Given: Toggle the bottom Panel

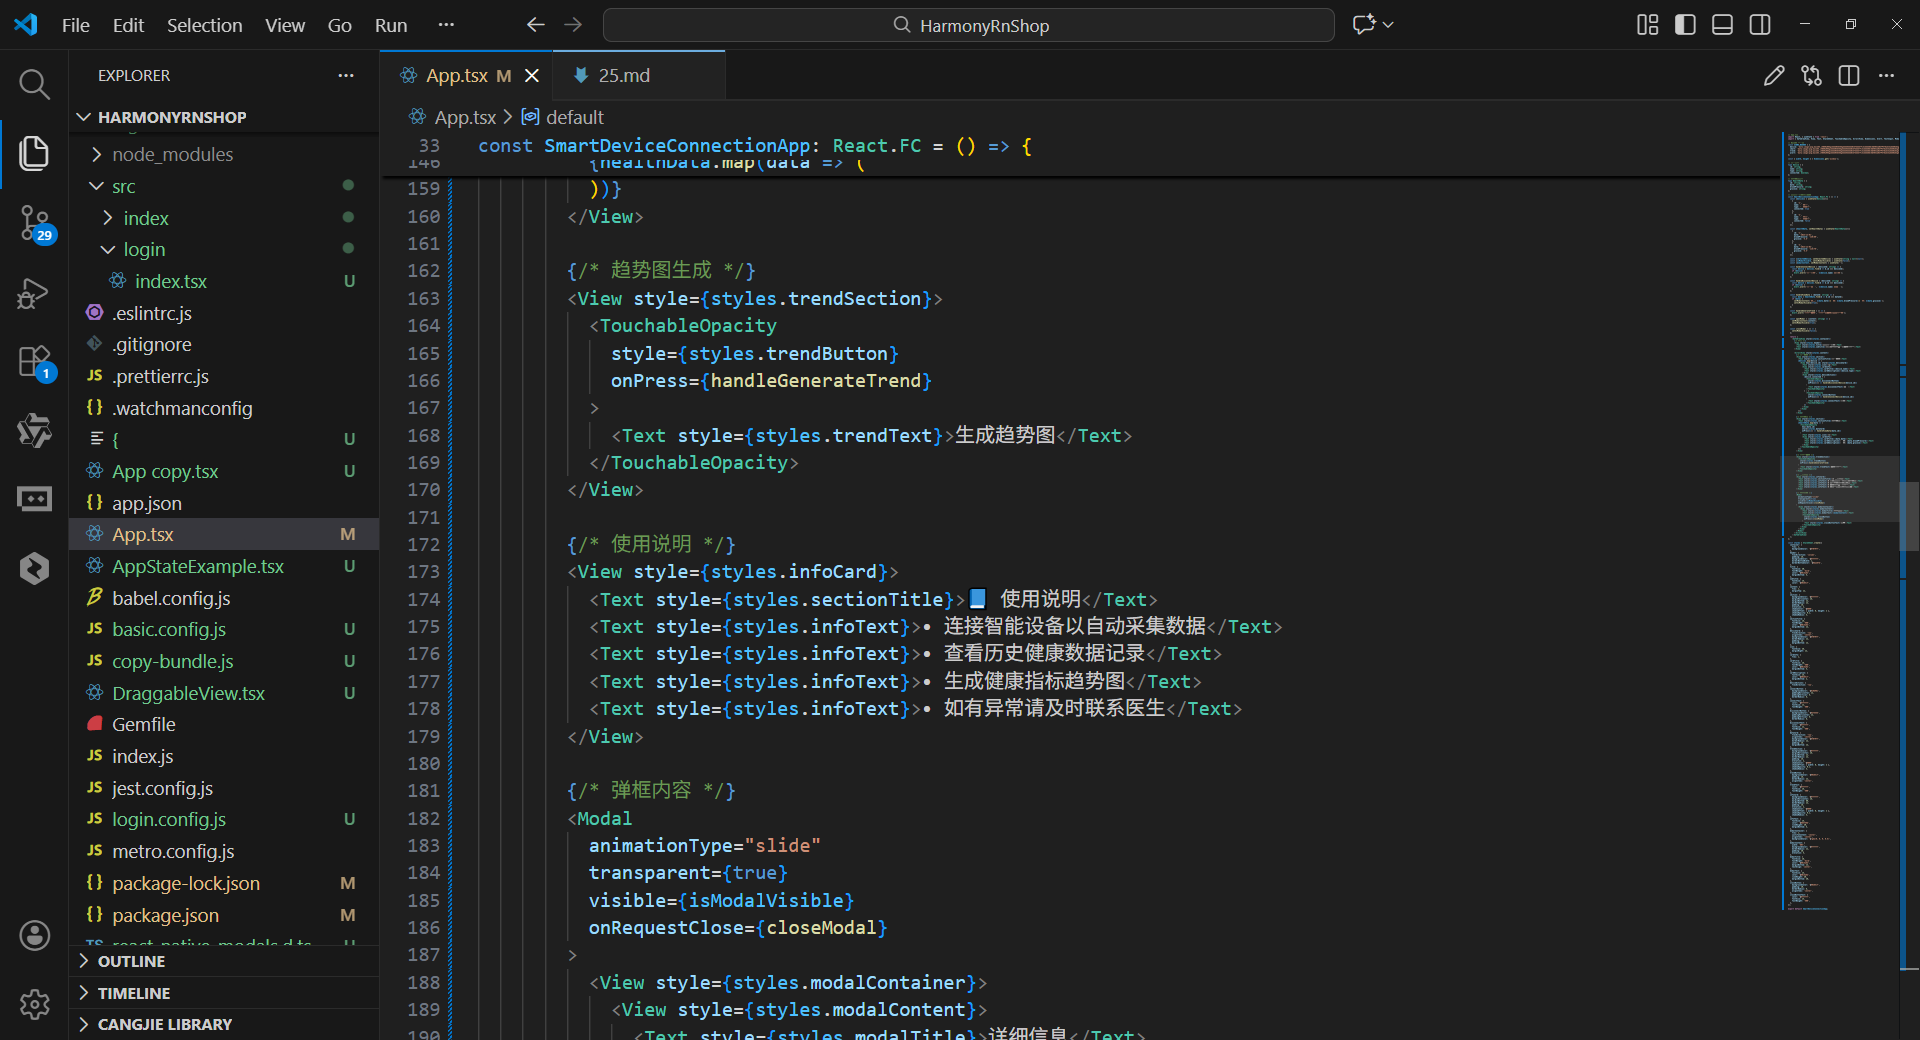Looking at the screenshot, I should pos(1722,25).
